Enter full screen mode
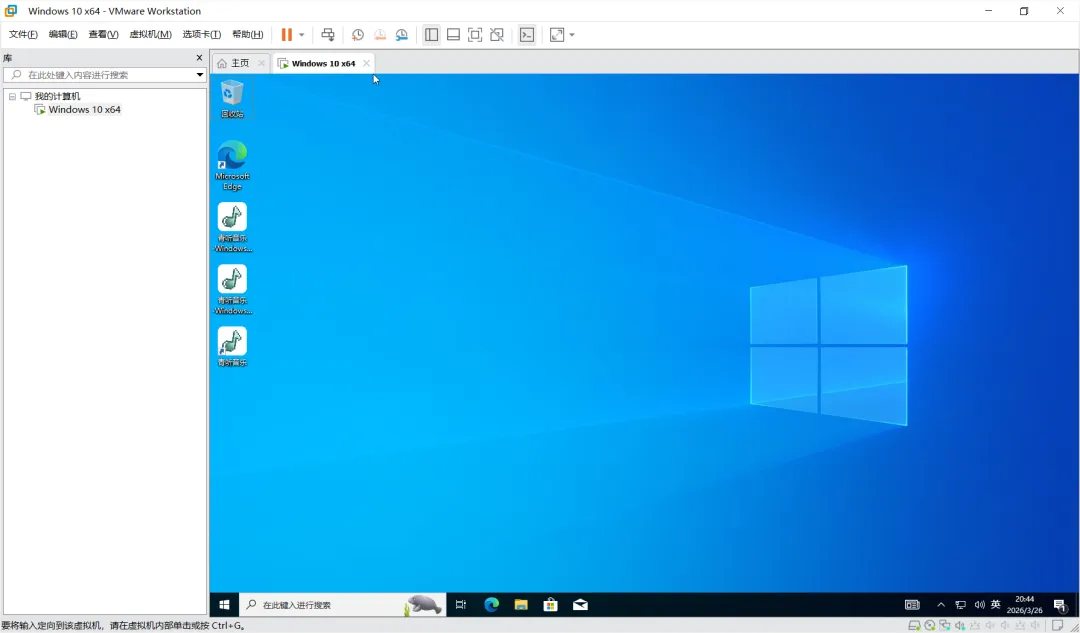Screen dimensions: 1080x633 click(475, 34)
